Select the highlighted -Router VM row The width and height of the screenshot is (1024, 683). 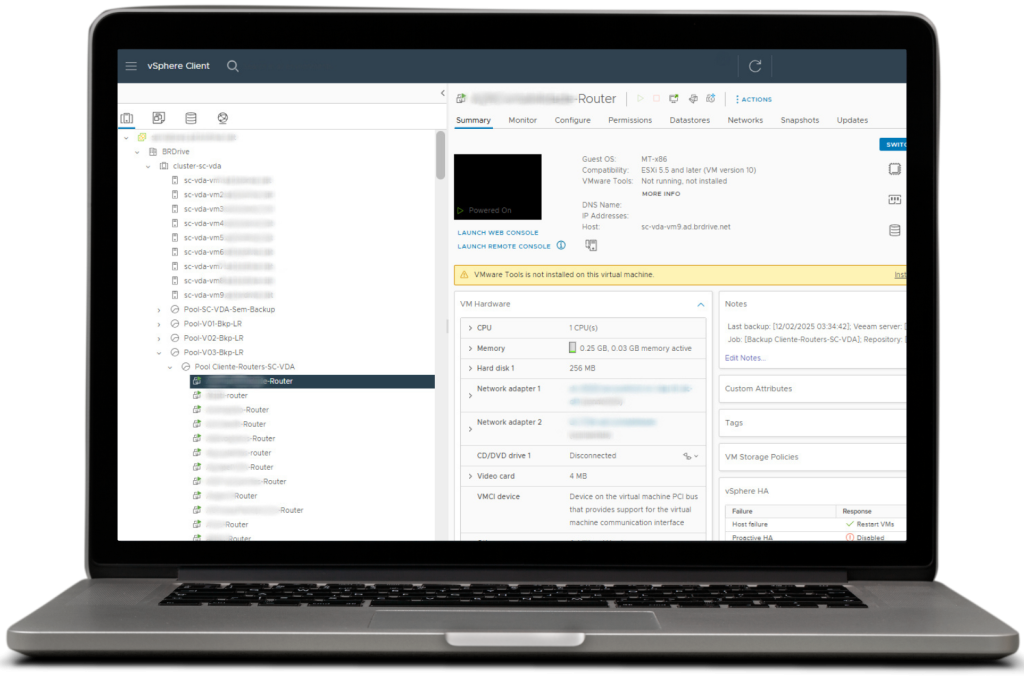click(312, 381)
